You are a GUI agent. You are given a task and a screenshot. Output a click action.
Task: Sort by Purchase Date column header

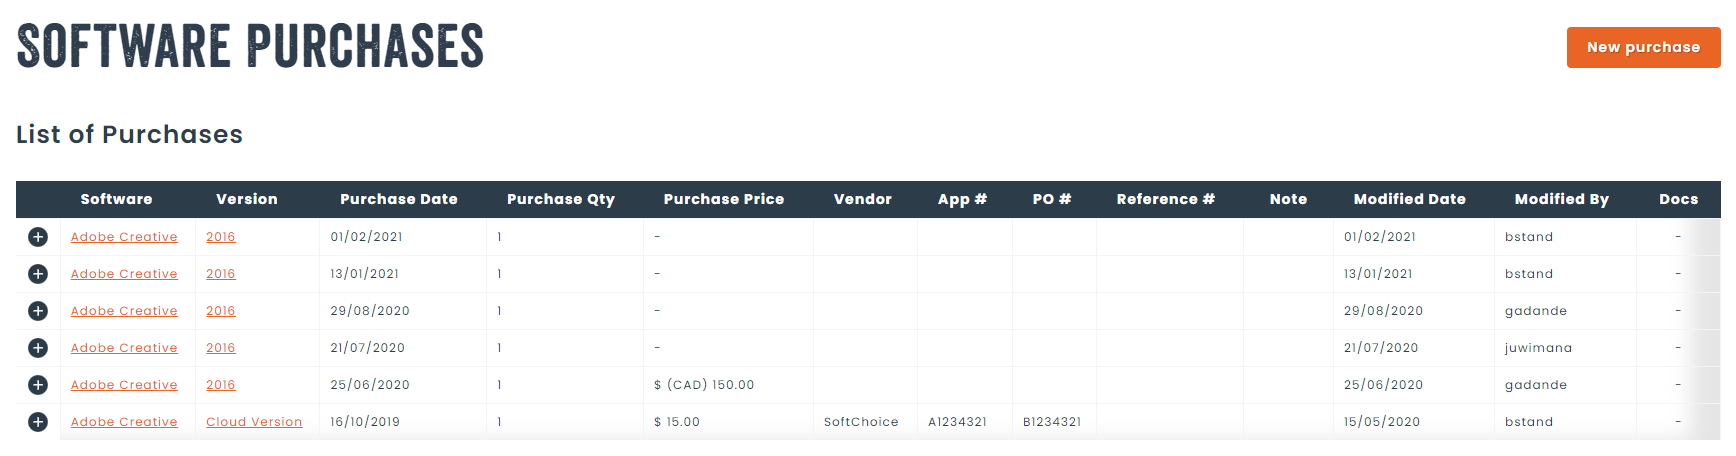tap(399, 199)
